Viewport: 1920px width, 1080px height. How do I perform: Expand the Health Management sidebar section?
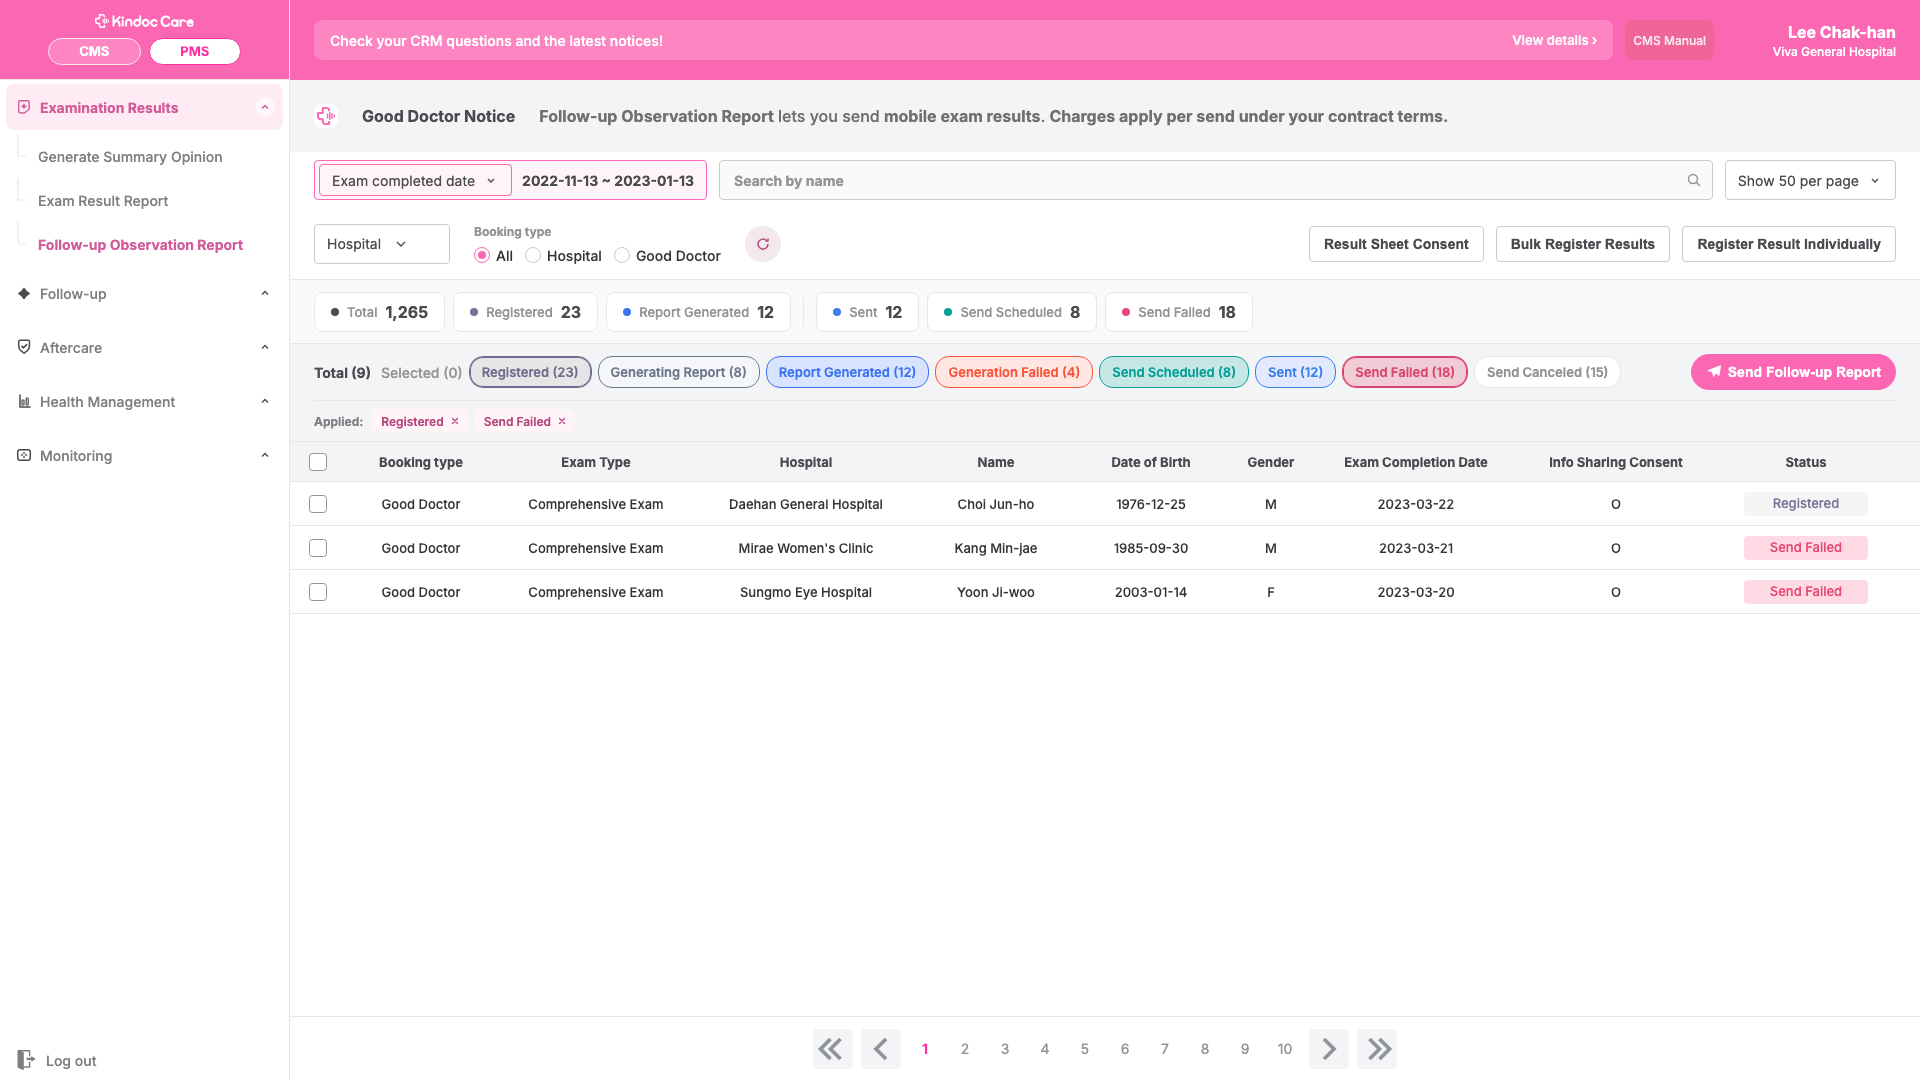pyautogui.click(x=265, y=401)
